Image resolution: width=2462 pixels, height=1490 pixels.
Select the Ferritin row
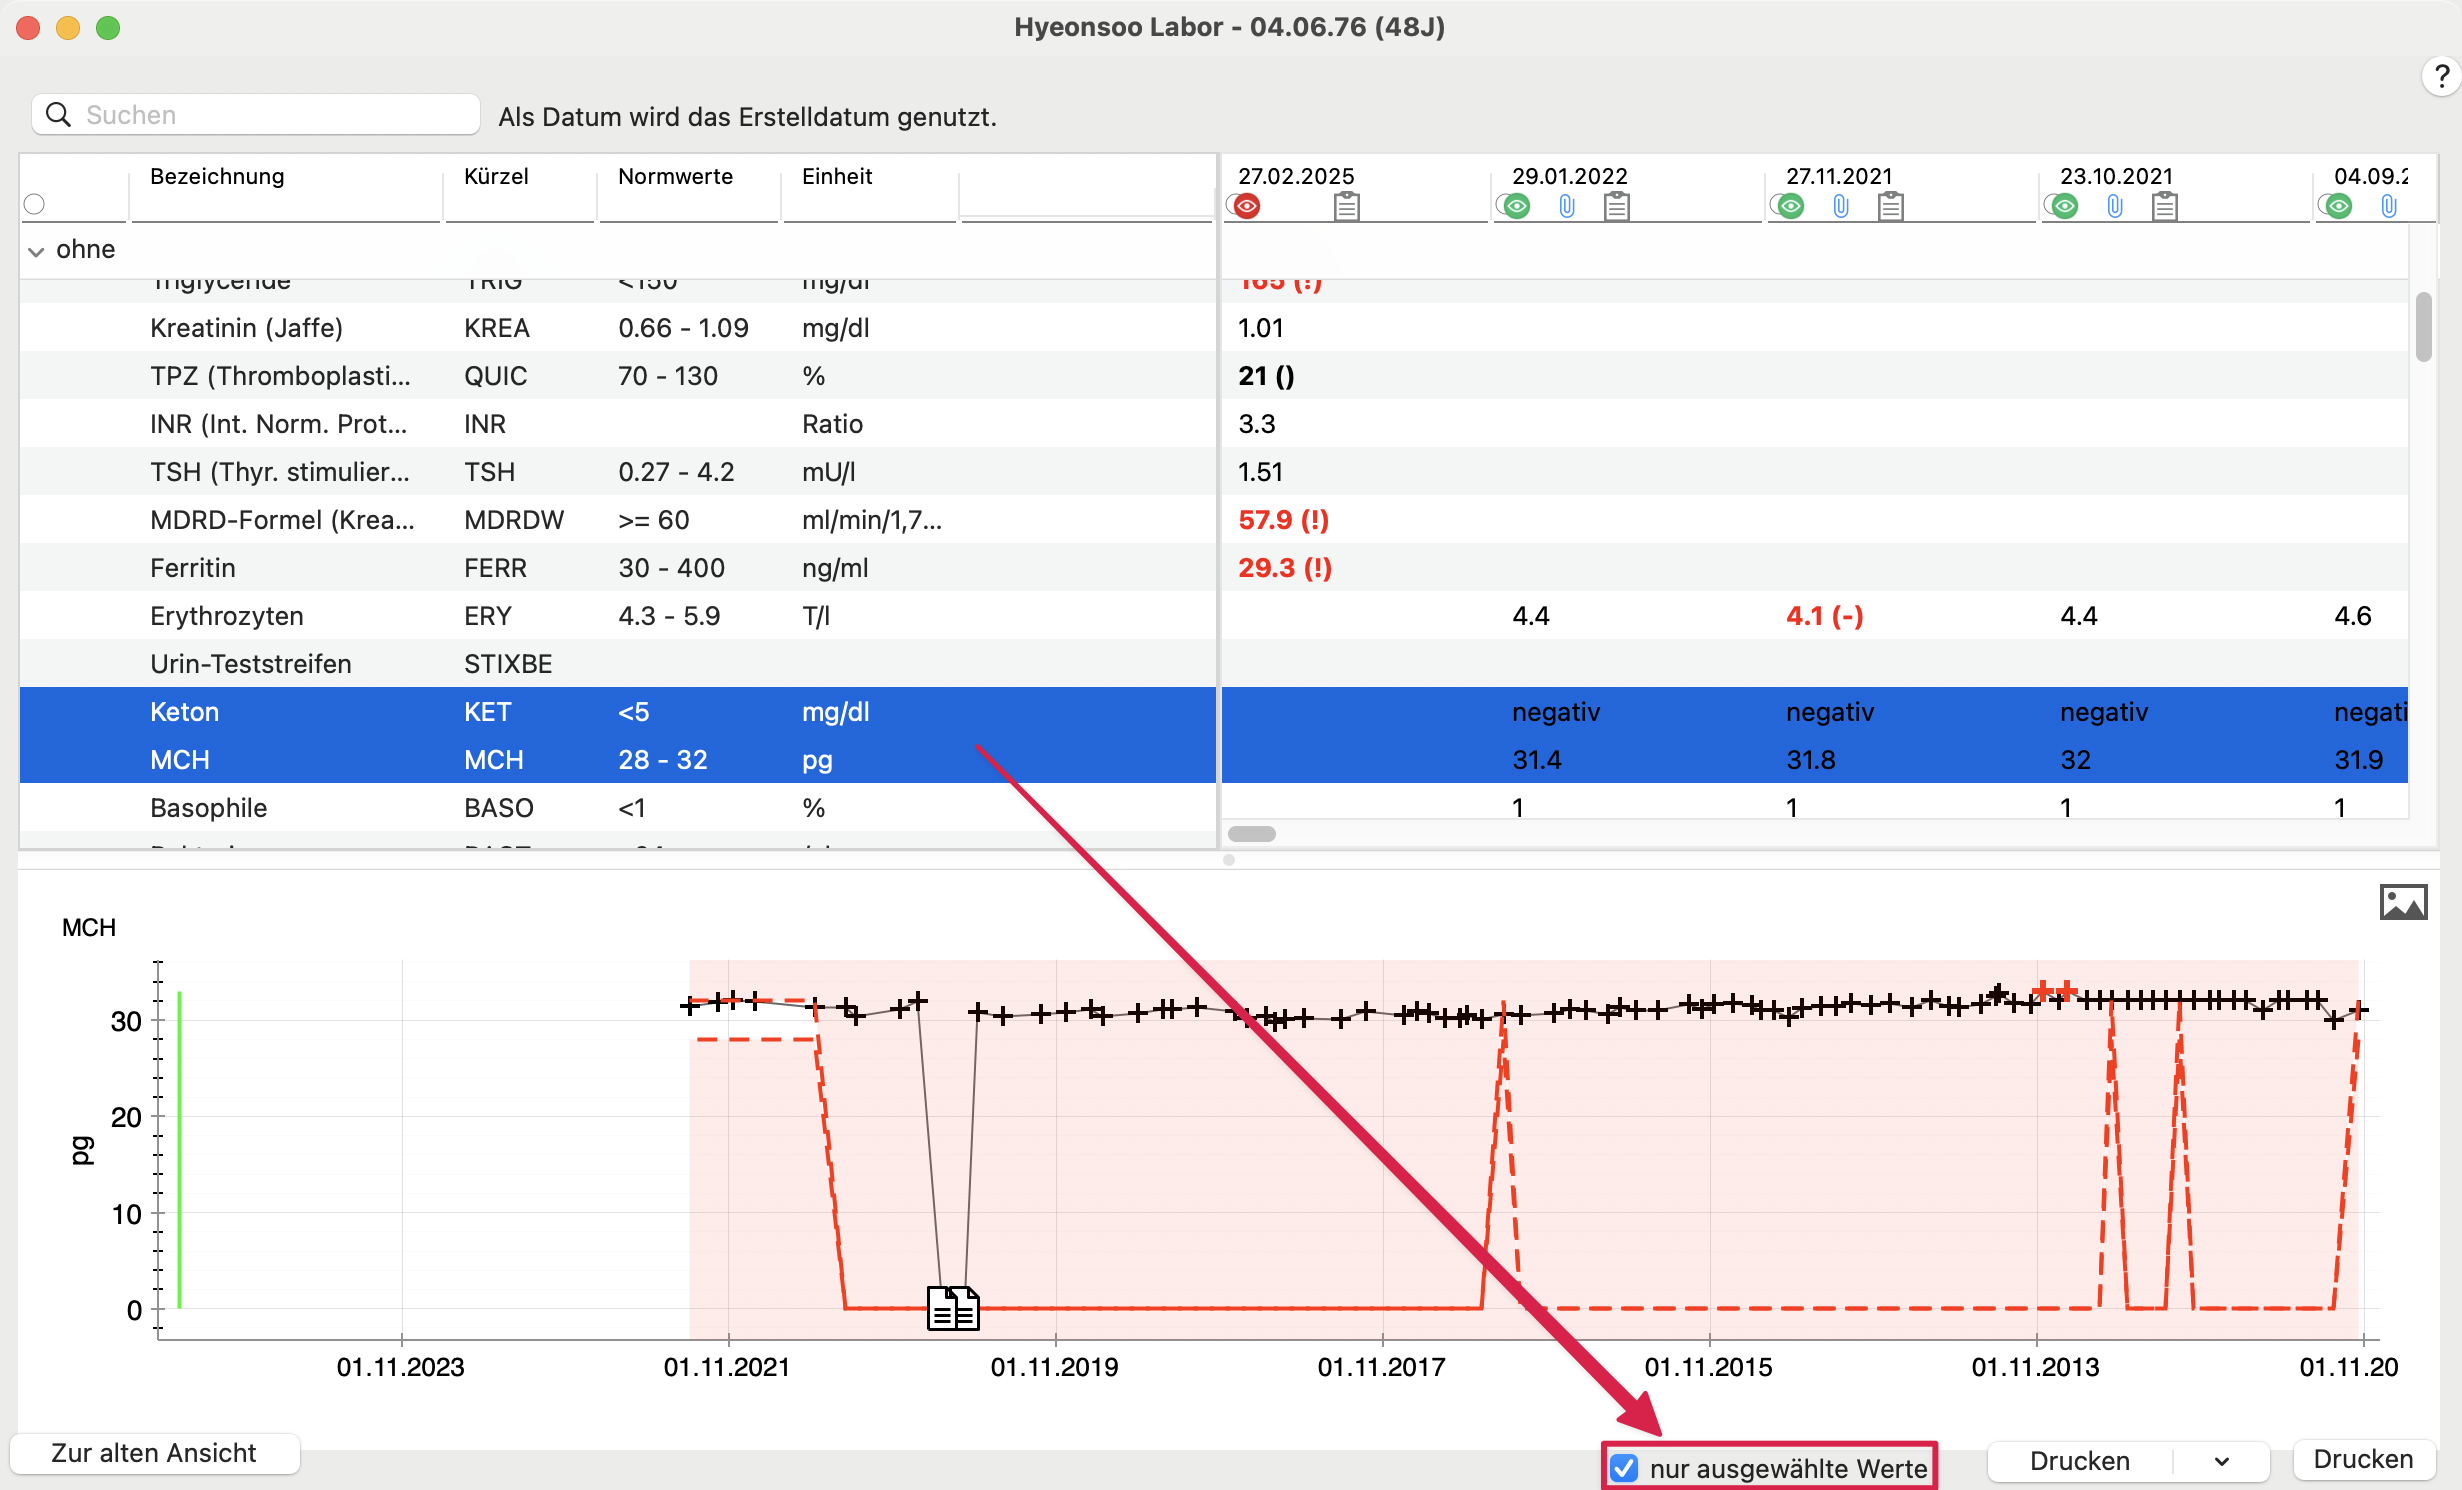(x=617, y=568)
